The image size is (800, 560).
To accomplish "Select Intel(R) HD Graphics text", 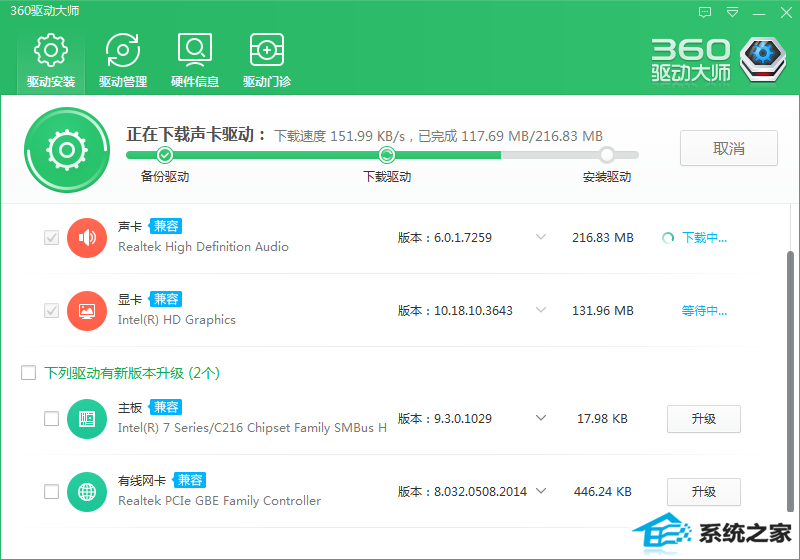I will tap(177, 320).
